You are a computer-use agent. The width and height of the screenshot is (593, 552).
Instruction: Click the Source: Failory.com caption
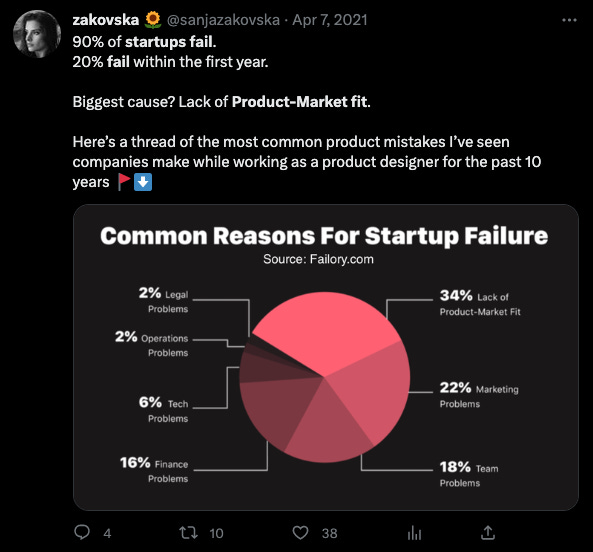(x=318, y=259)
